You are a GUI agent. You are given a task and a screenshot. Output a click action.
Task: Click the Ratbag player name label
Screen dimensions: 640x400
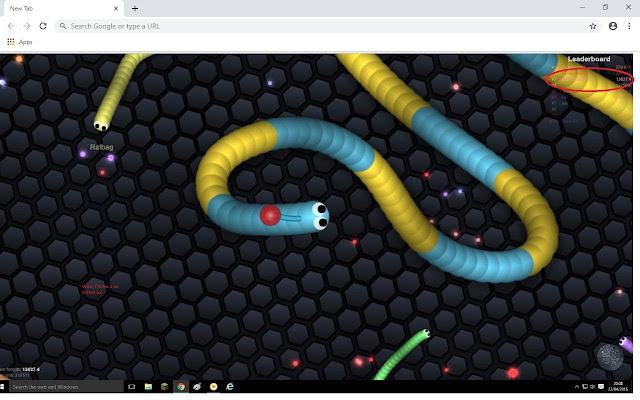click(x=102, y=147)
